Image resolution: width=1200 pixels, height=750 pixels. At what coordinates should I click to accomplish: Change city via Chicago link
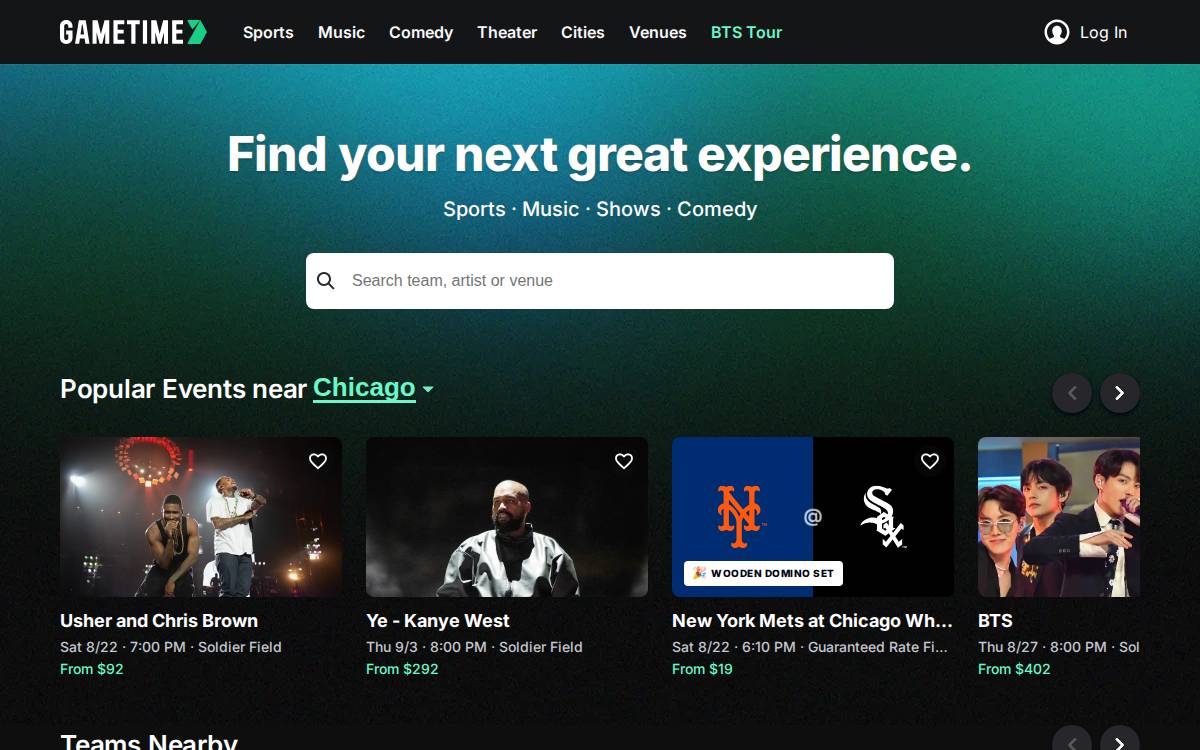pyautogui.click(x=364, y=388)
